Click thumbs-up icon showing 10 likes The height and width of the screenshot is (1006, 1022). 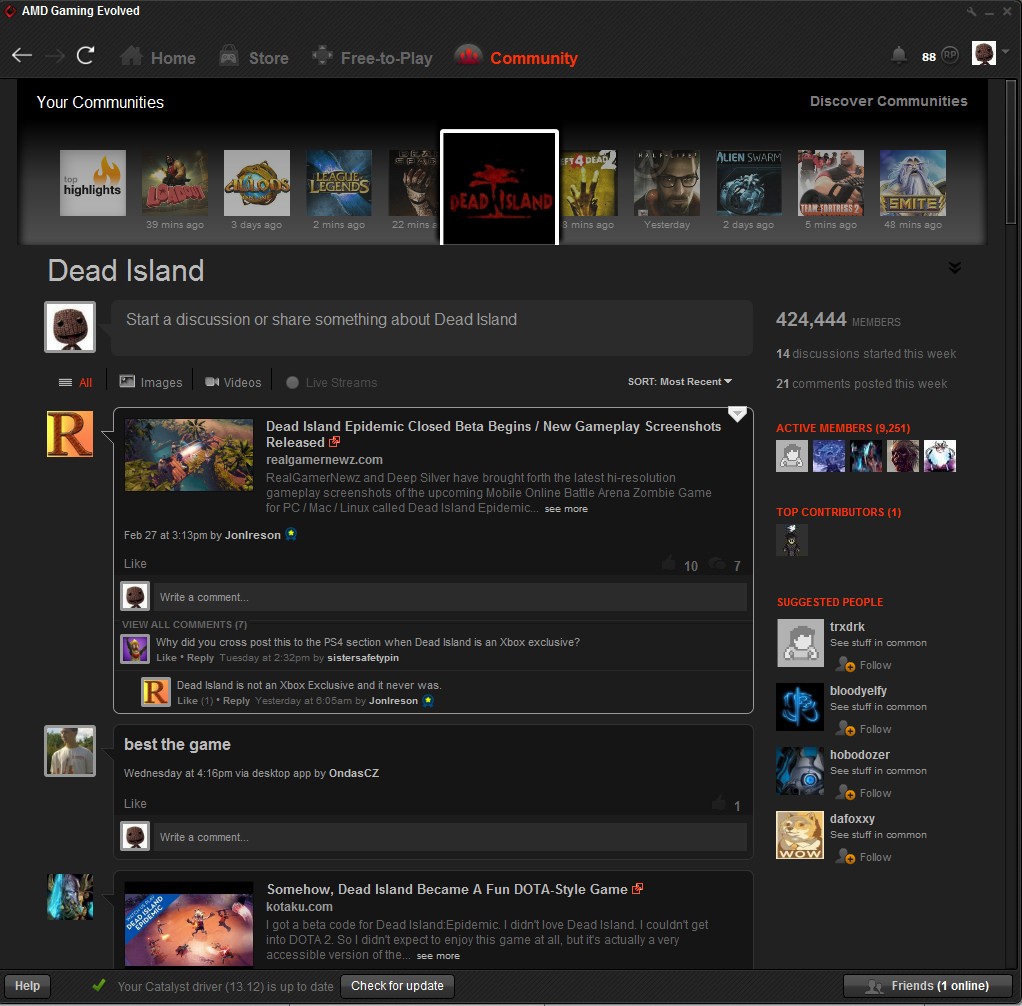click(x=669, y=563)
